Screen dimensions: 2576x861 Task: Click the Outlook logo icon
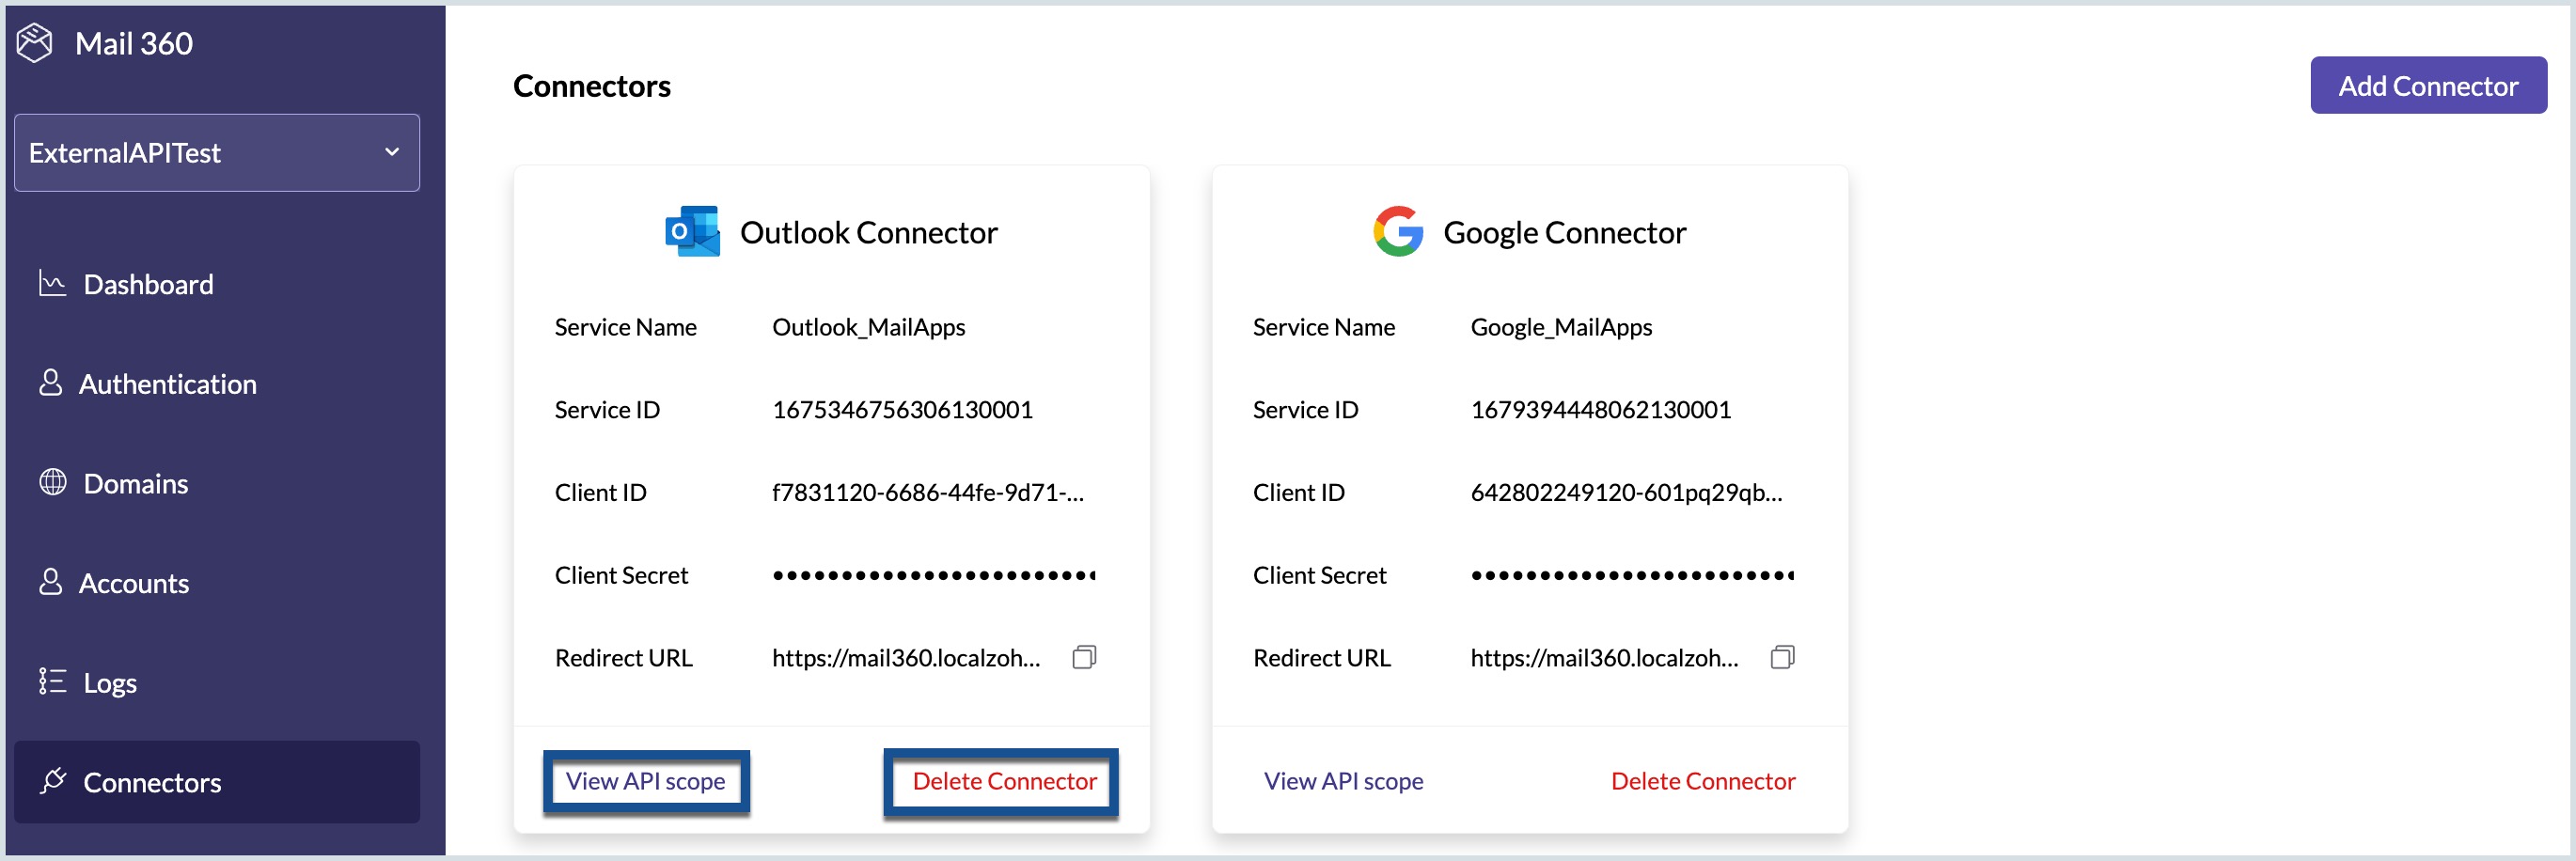pos(692,232)
